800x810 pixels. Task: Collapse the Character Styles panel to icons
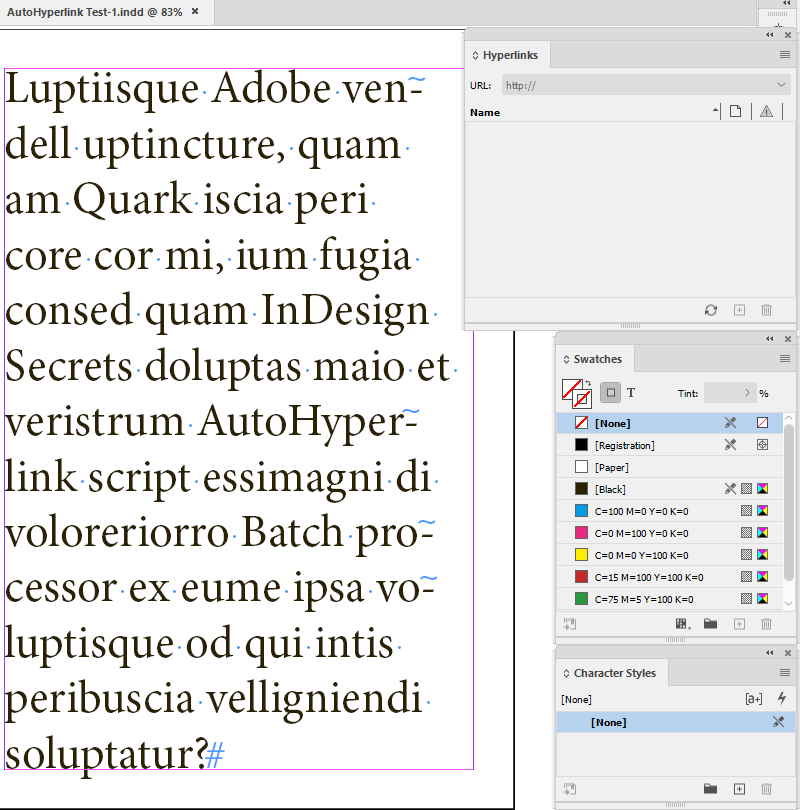[x=770, y=653]
